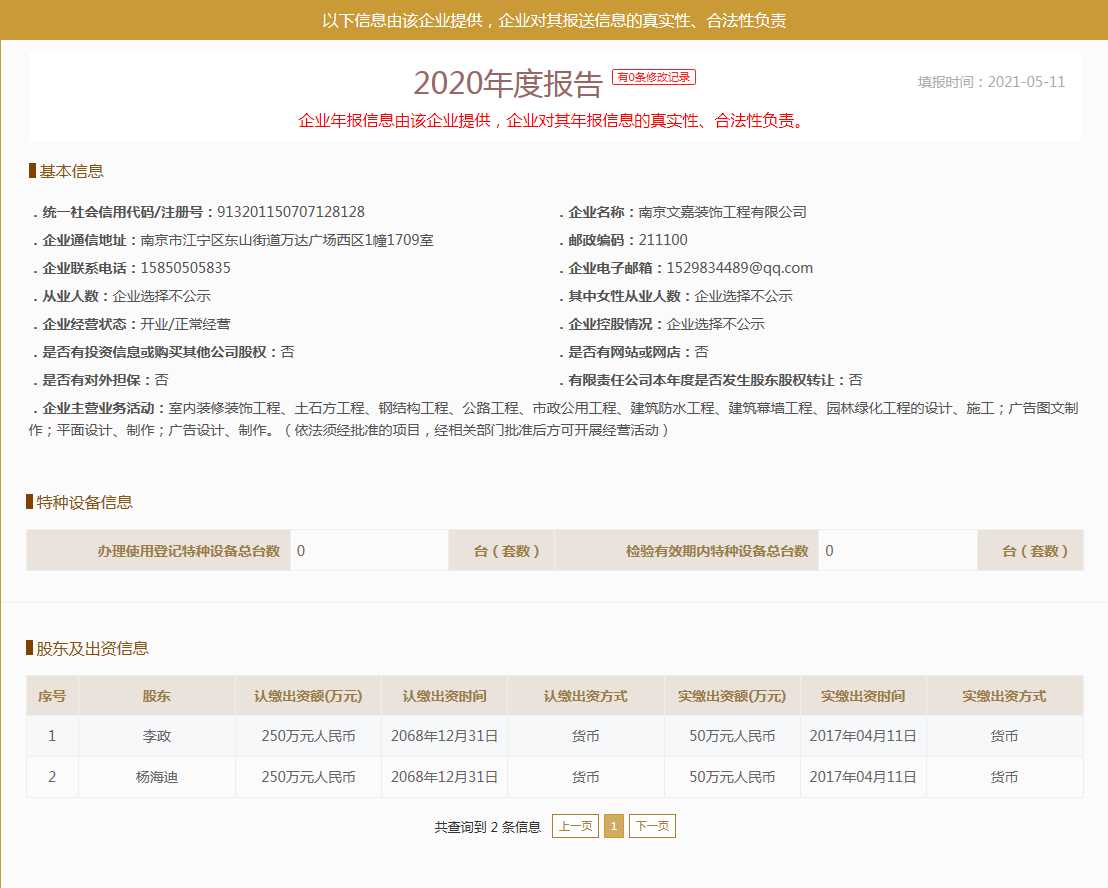Open the 有0条修改记录 modification records badge

(x=654, y=77)
